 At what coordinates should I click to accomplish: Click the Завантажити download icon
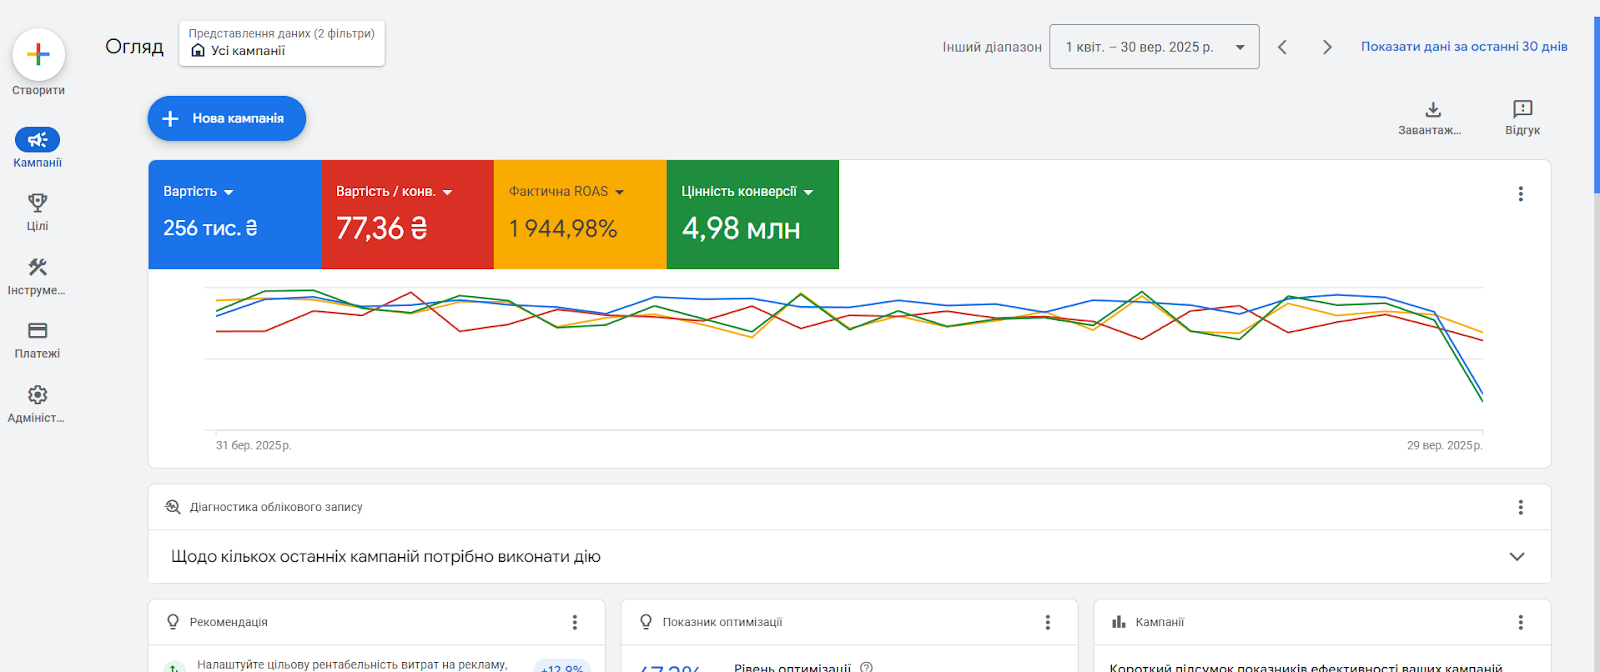coord(1433,110)
